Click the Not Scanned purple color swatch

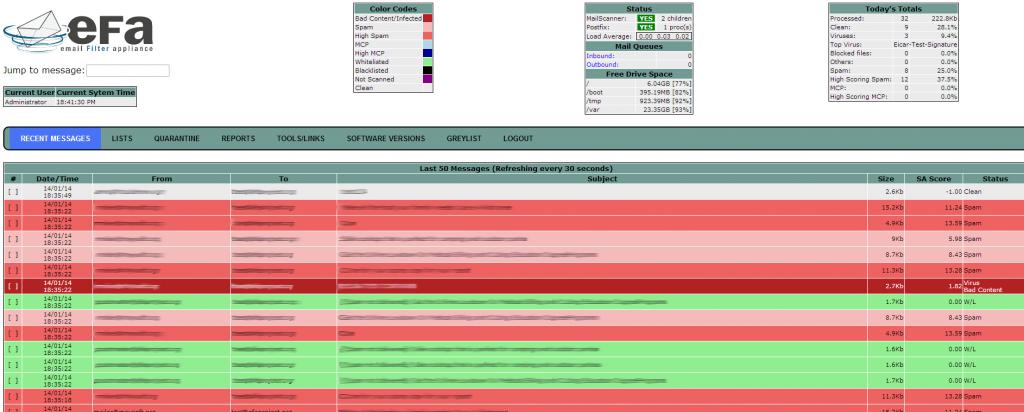click(427, 78)
